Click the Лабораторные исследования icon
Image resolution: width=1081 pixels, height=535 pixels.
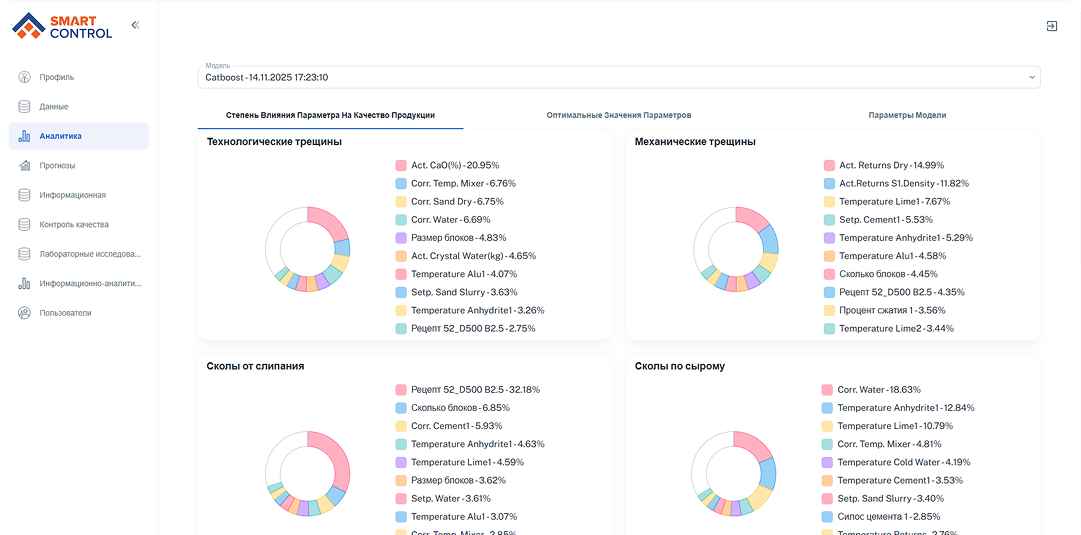pyautogui.click(x=24, y=254)
